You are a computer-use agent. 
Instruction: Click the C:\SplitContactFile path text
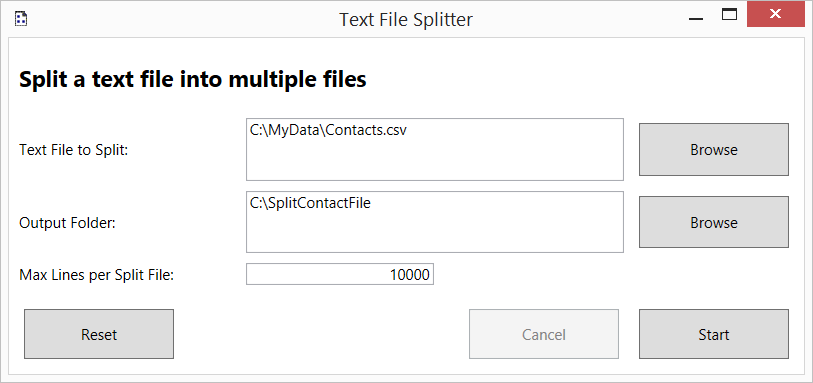click(x=311, y=204)
